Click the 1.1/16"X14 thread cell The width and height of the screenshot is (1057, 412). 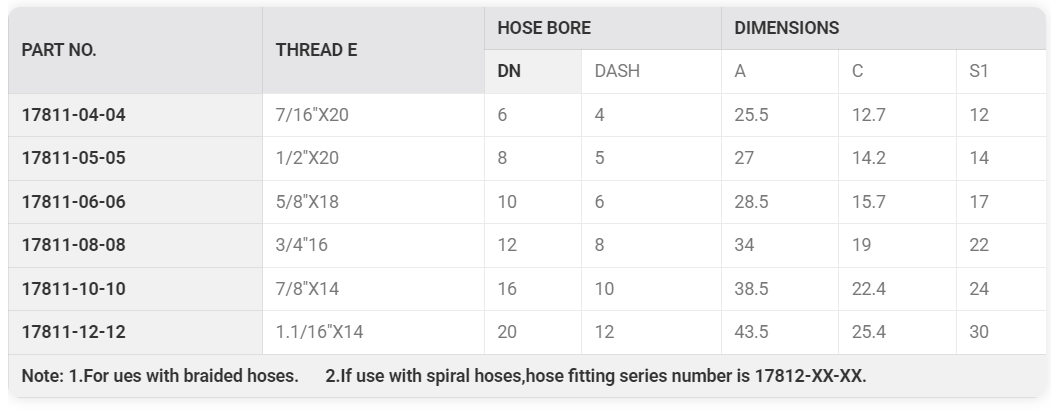(x=373, y=332)
